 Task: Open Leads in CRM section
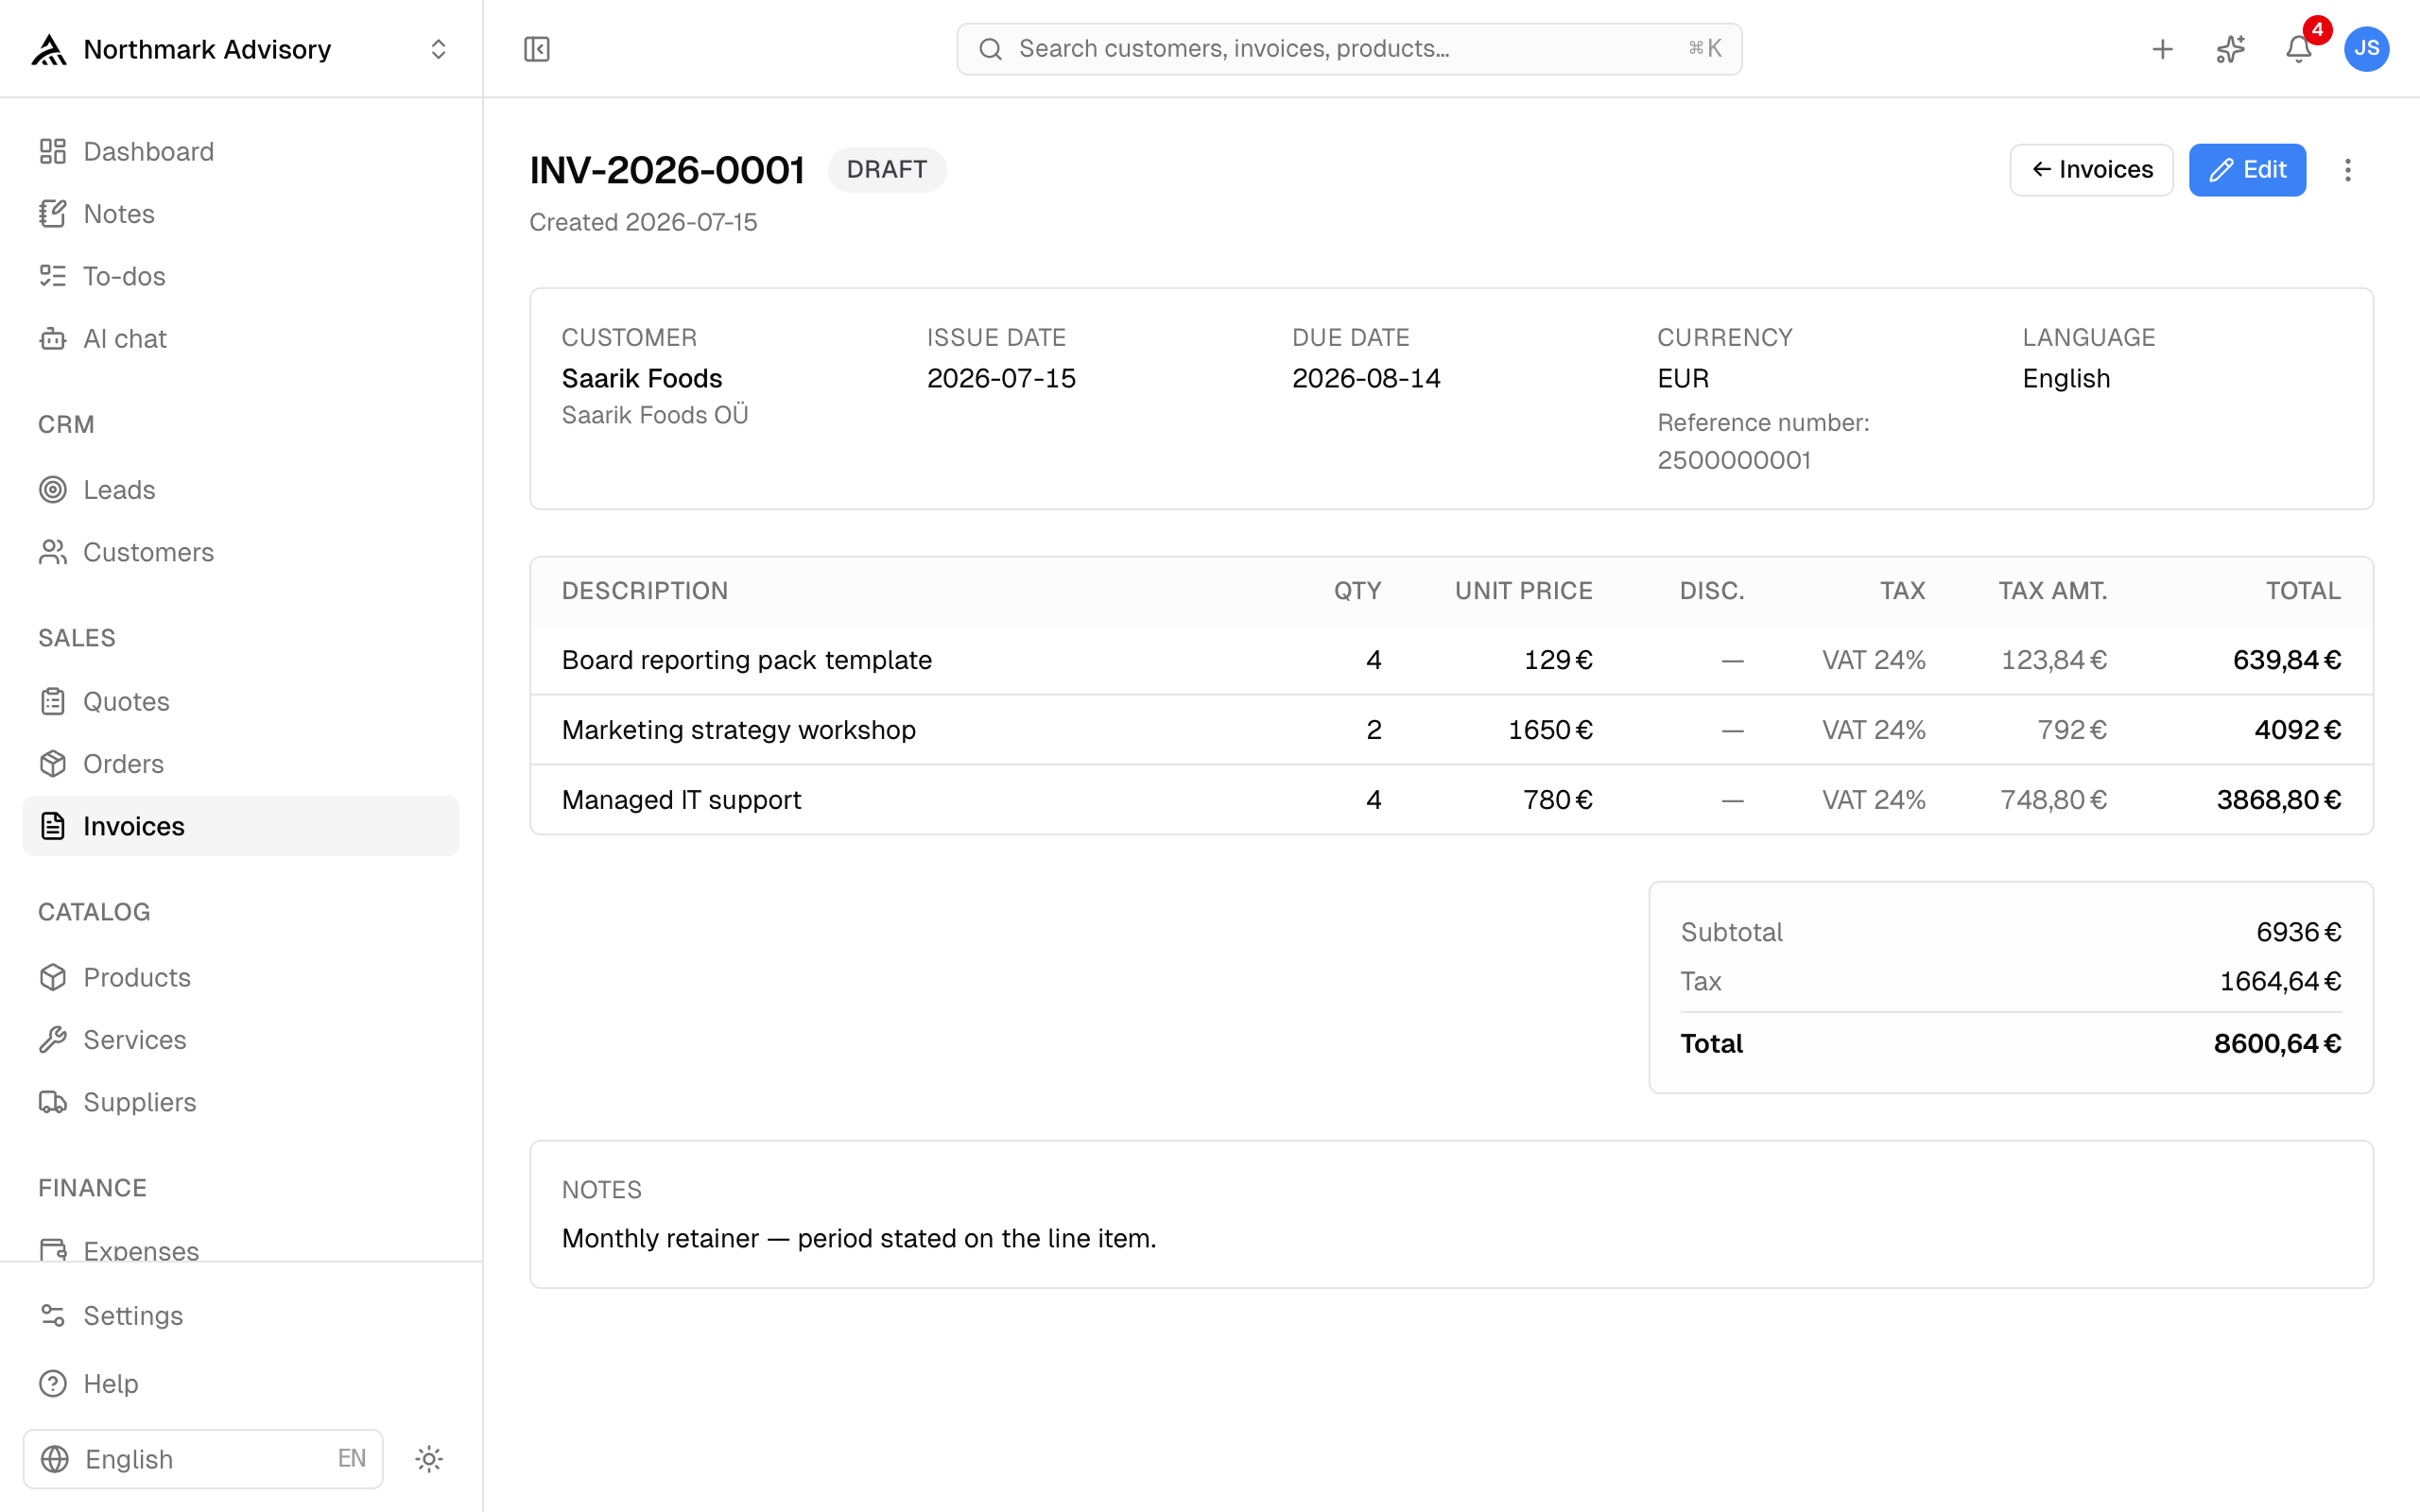[241, 490]
